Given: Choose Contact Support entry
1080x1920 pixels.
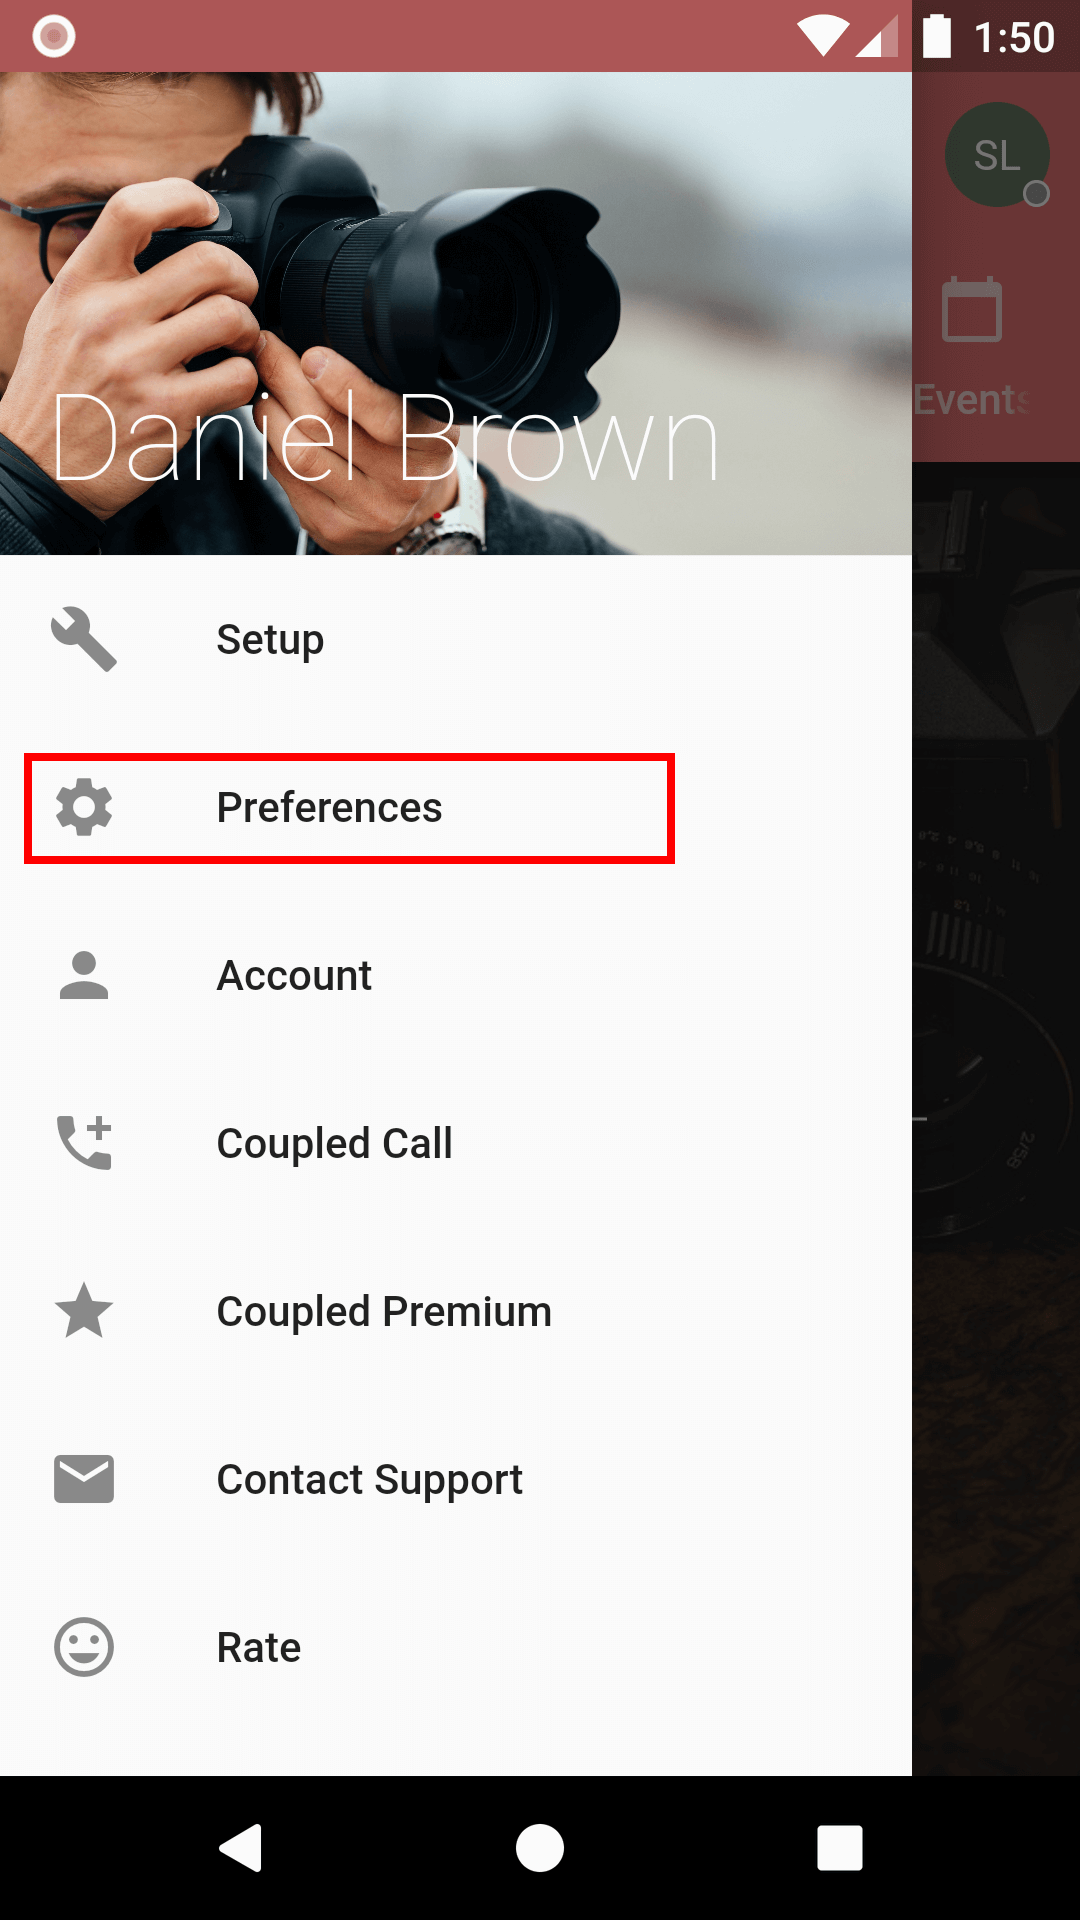Looking at the screenshot, I should (x=369, y=1480).
